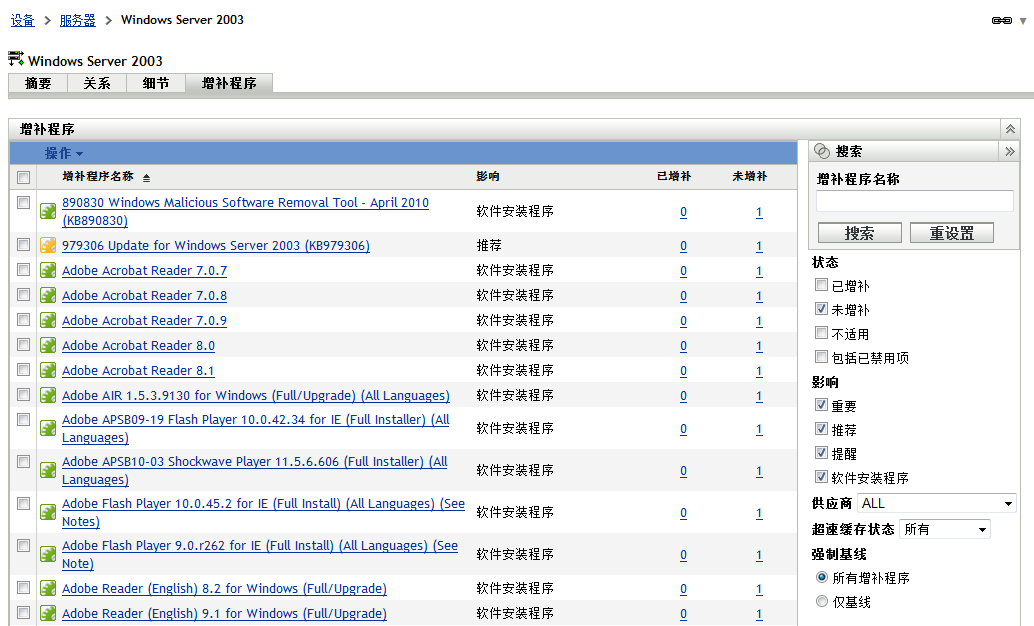The width and height of the screenshot is (1034, 626).
Task: Click the server icon beside Windows Server 2003 heading
Action: (x=13, y=59)
